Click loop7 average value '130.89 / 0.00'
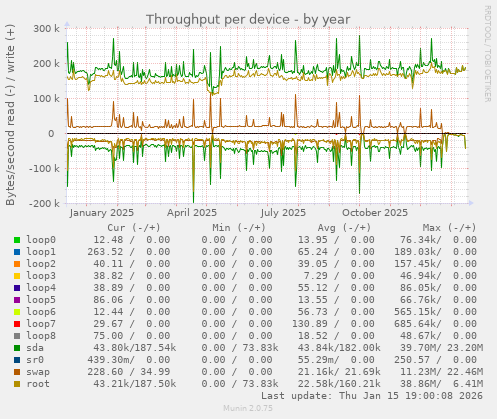 point(333,324)
